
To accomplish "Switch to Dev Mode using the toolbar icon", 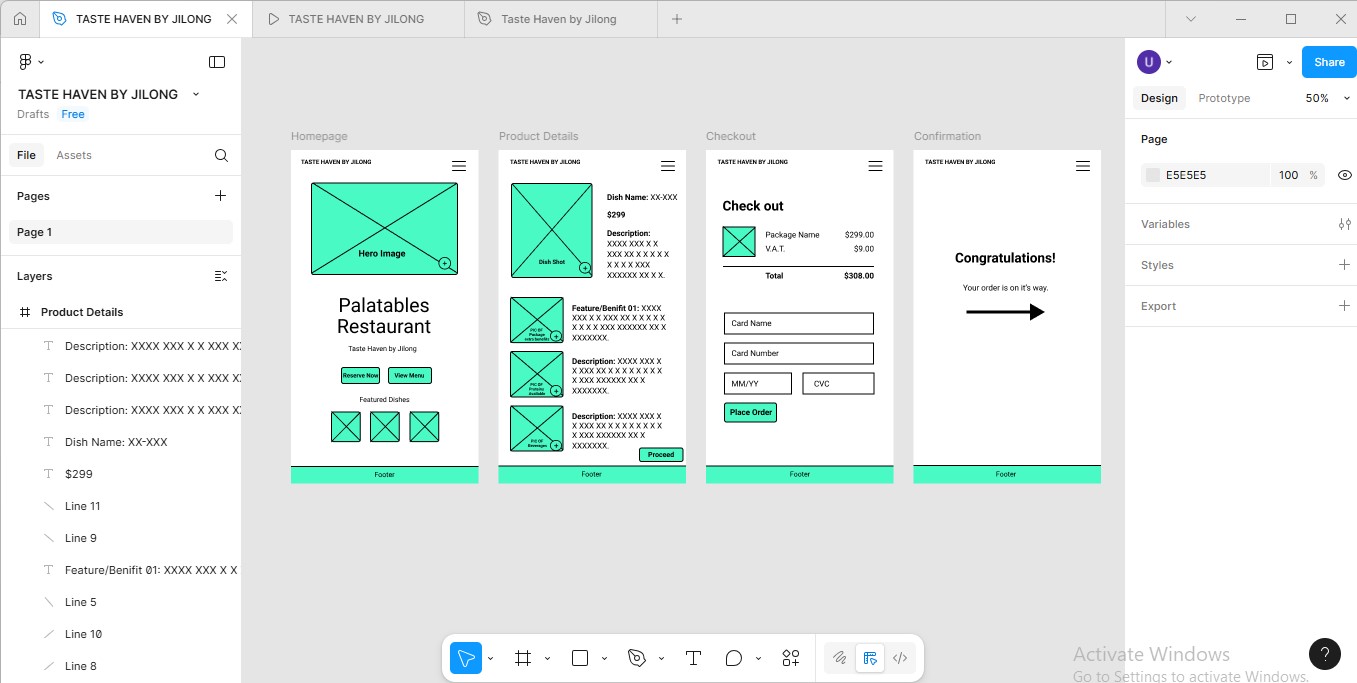I will 870,657.
